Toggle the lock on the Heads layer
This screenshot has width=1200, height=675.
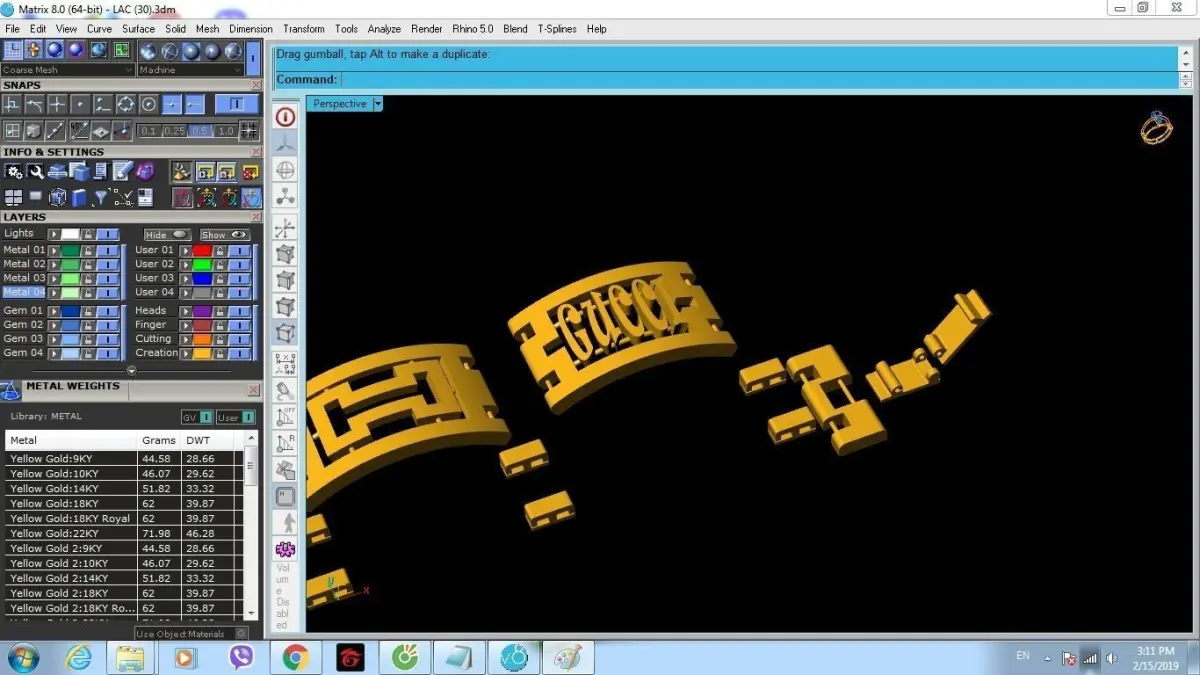tap(220, 312)
